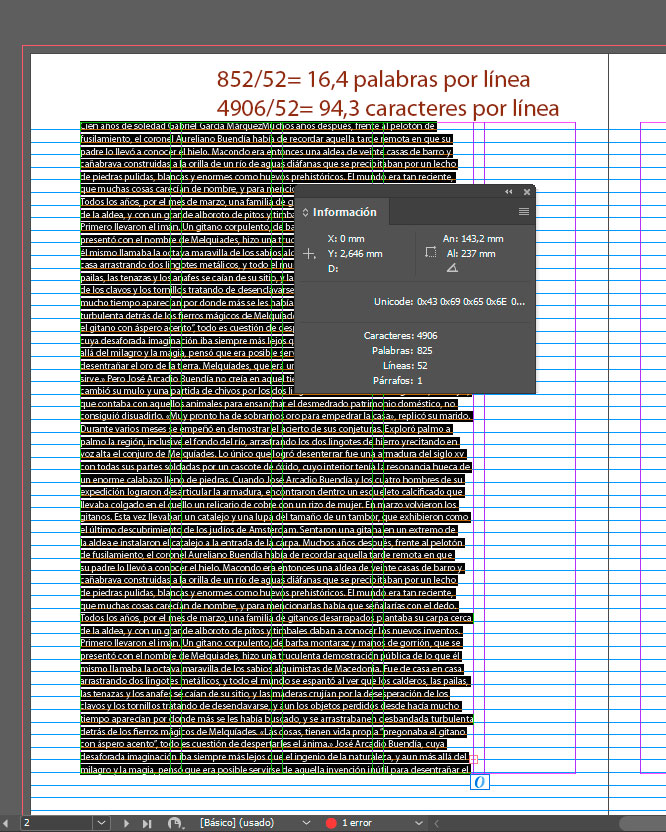Click the cursor position crosshair icon
This screenshot has width=666, height=832.
(x=310, y=254)
